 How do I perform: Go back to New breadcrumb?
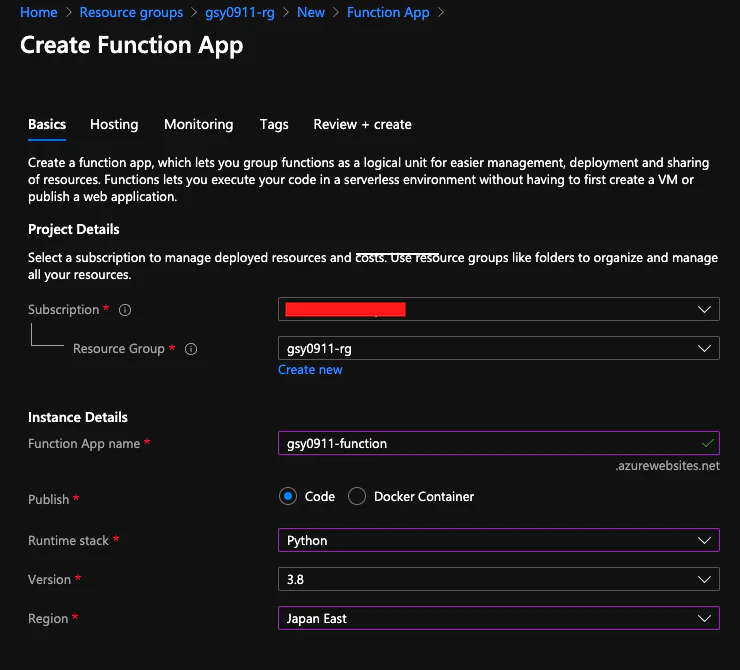pos(311,12)
